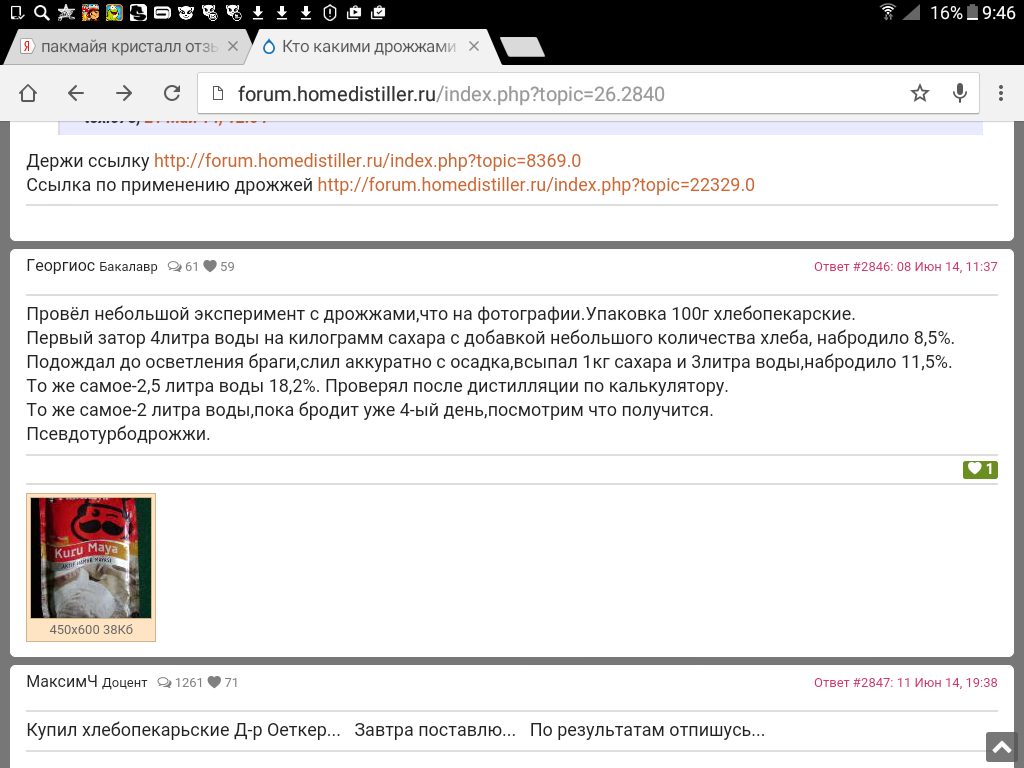Go forward using the forward arrow

tap(124, 93)
